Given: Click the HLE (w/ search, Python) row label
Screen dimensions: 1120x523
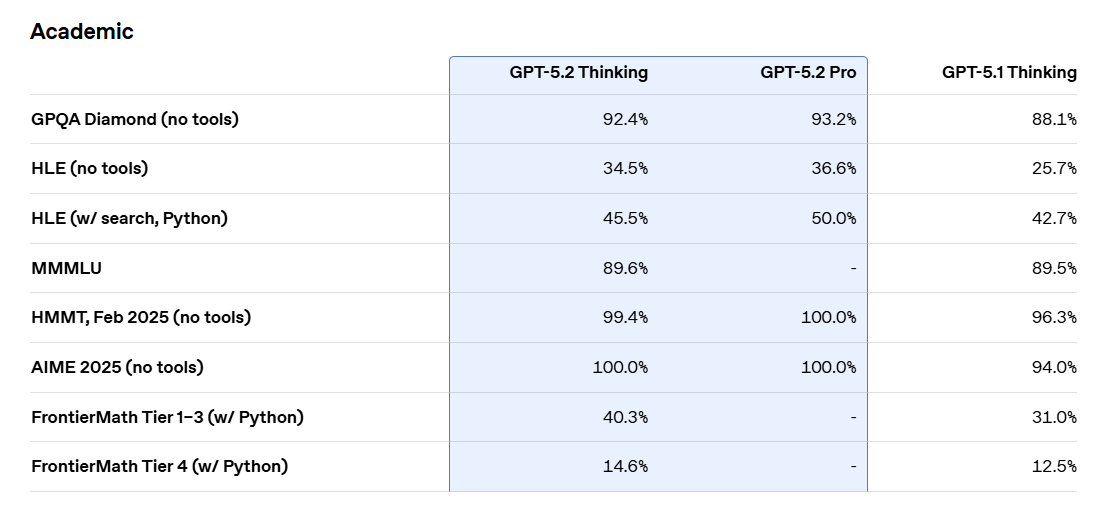Looking at the screenshot, I should click(x=129, y=218).
